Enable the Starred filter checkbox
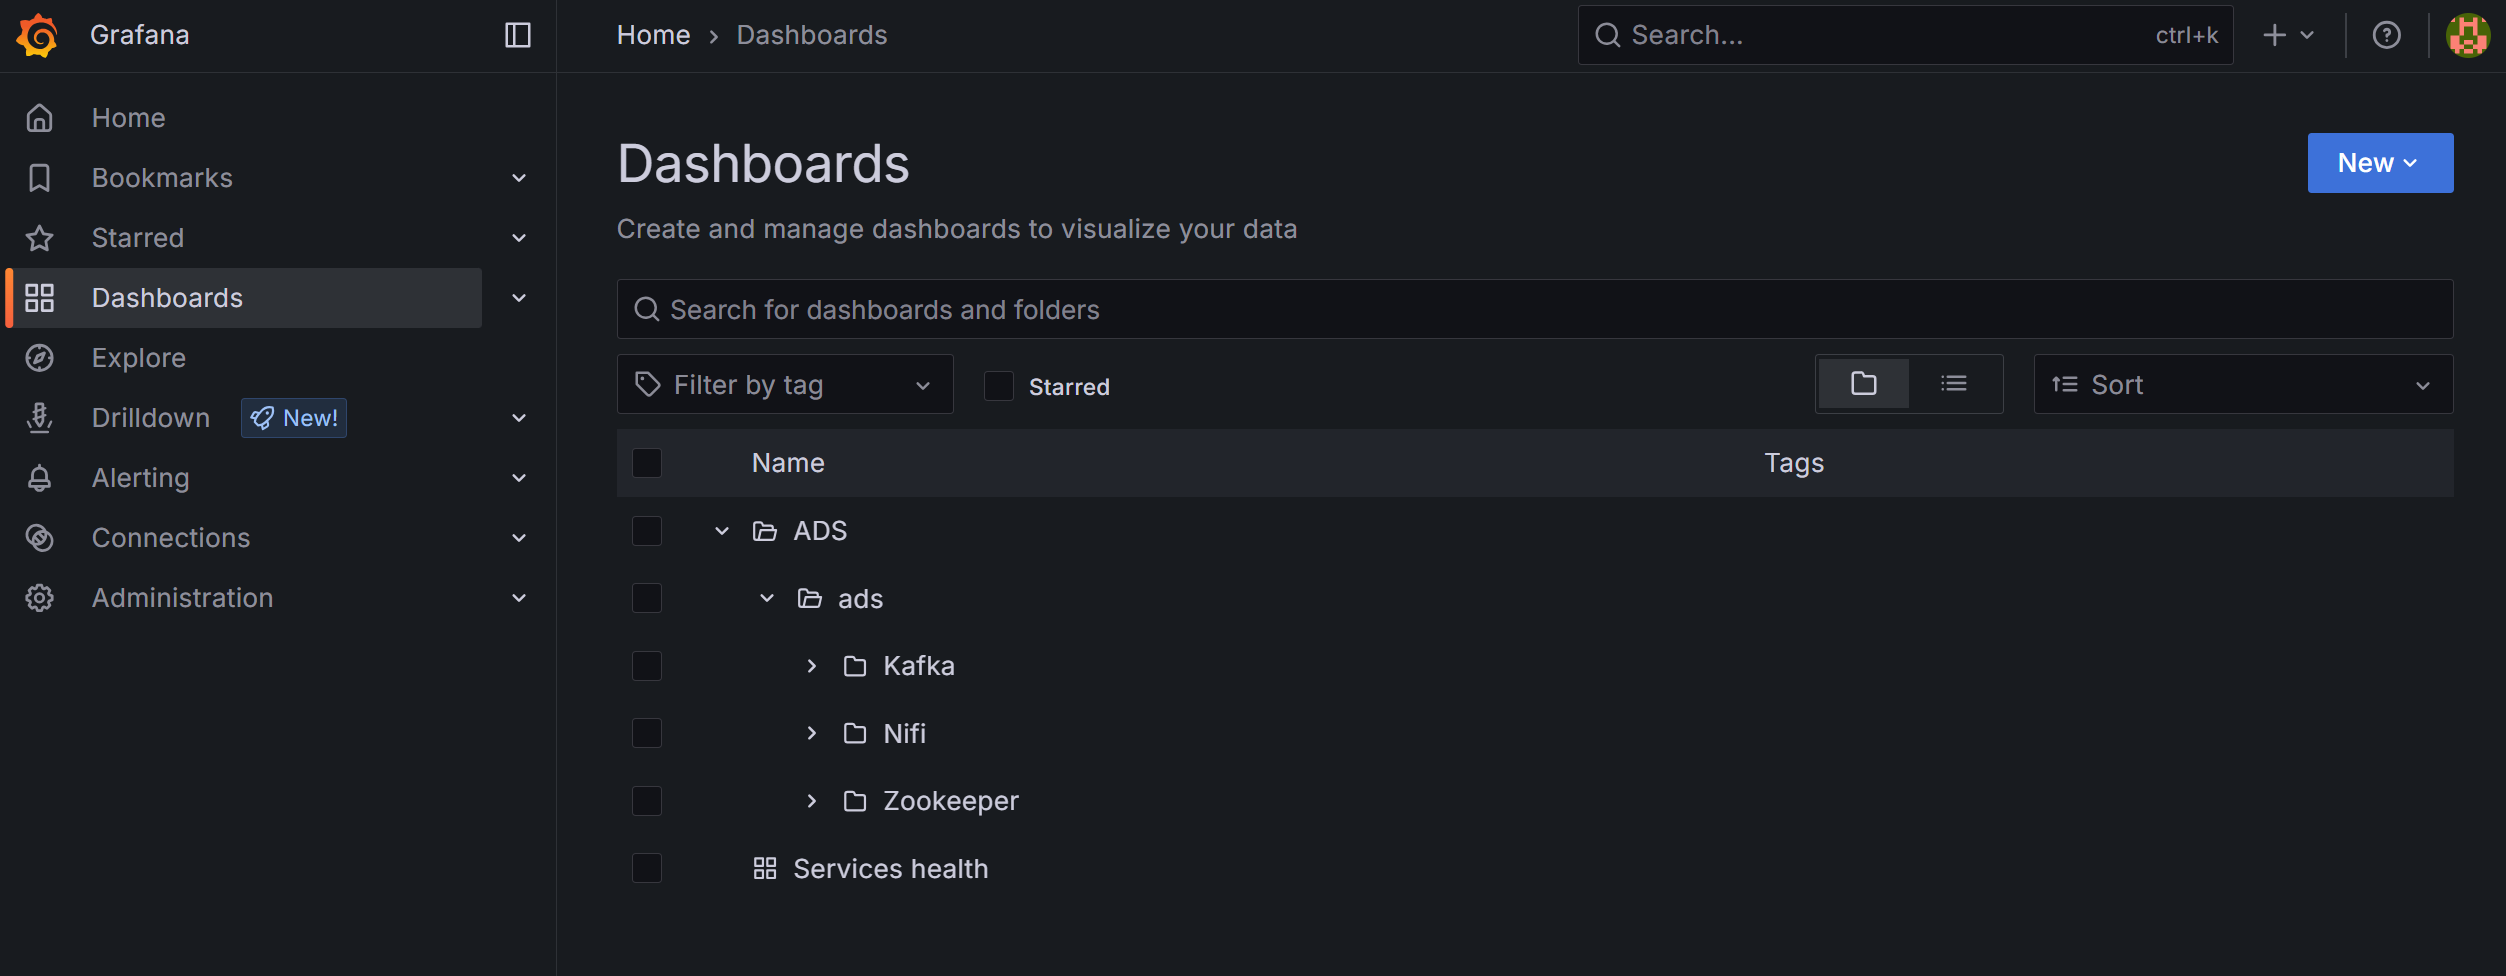This screenshot has height=976, width=2506. point(999,386)
